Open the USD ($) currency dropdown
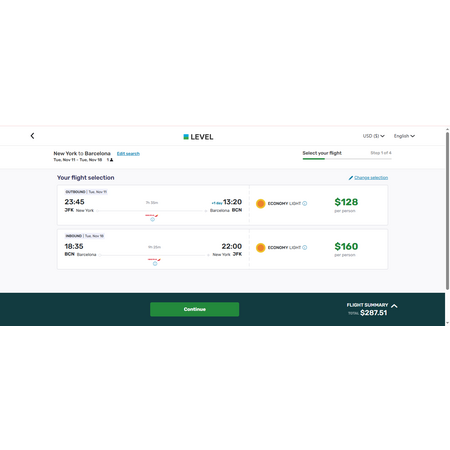The width and height of the screenshot is (450, 450). pos(374,136)
